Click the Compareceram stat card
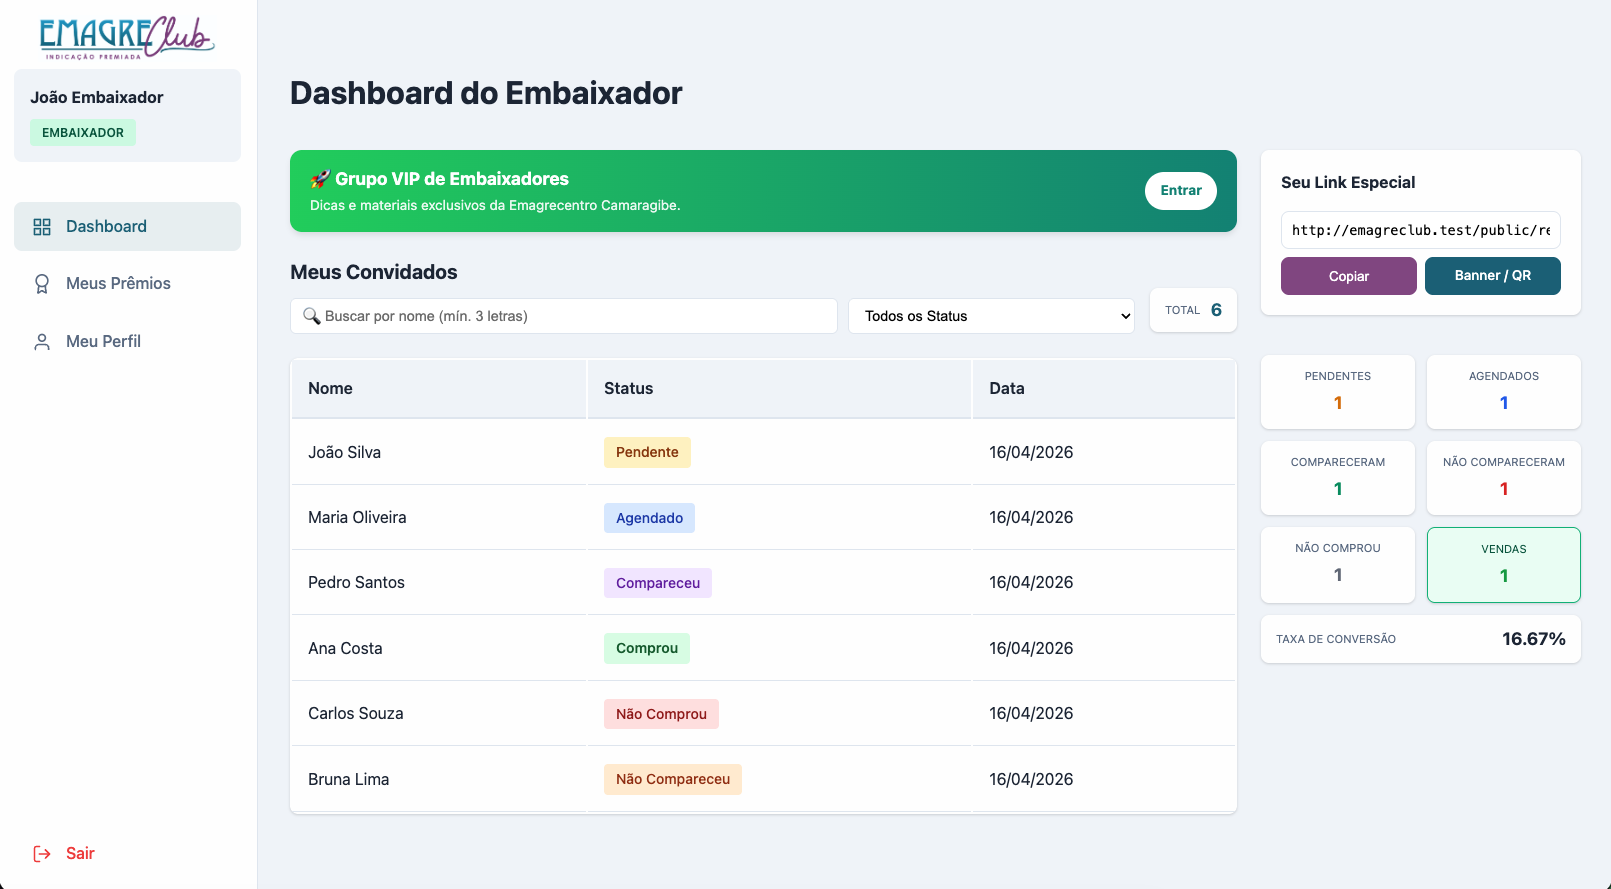The image size is (1611, 889). point(1338,478)
